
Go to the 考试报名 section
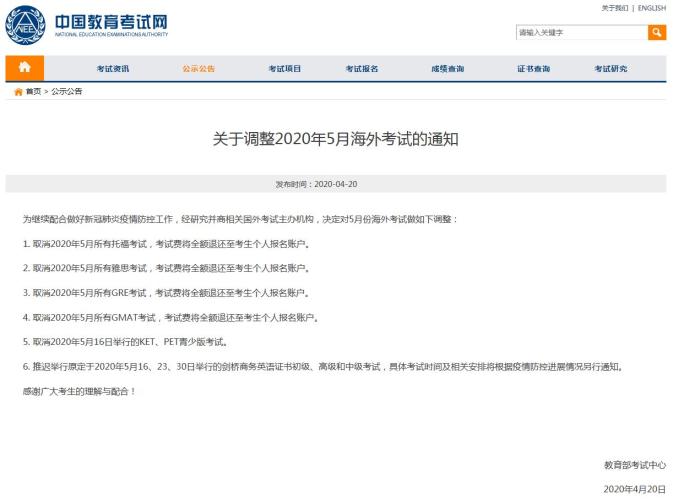[x=361, y=69]
